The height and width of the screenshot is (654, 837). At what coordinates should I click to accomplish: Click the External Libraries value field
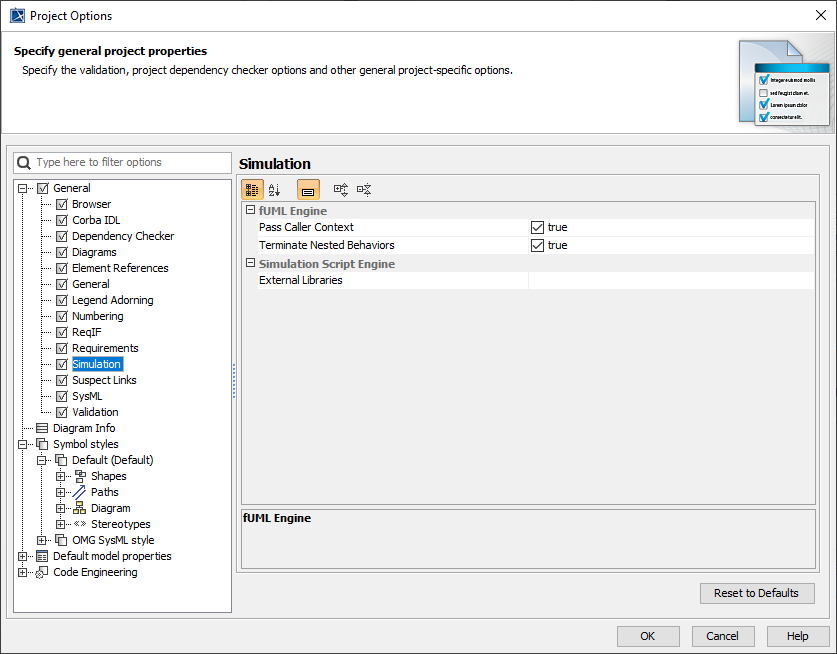coord(670,281)
